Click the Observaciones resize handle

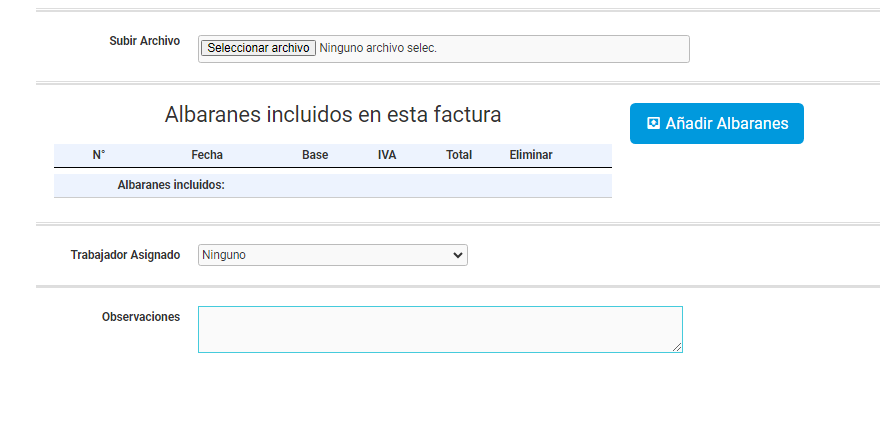(677, 347)
